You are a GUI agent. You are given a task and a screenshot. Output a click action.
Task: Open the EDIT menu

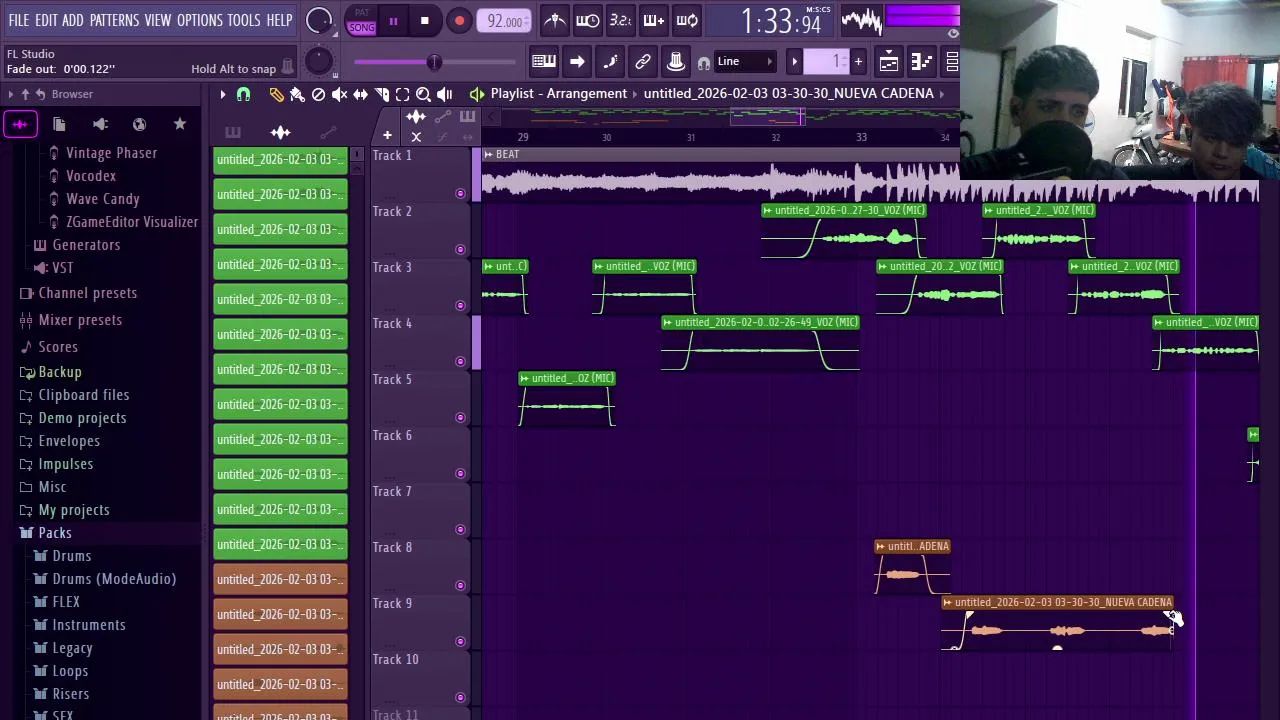coord(46,20)
